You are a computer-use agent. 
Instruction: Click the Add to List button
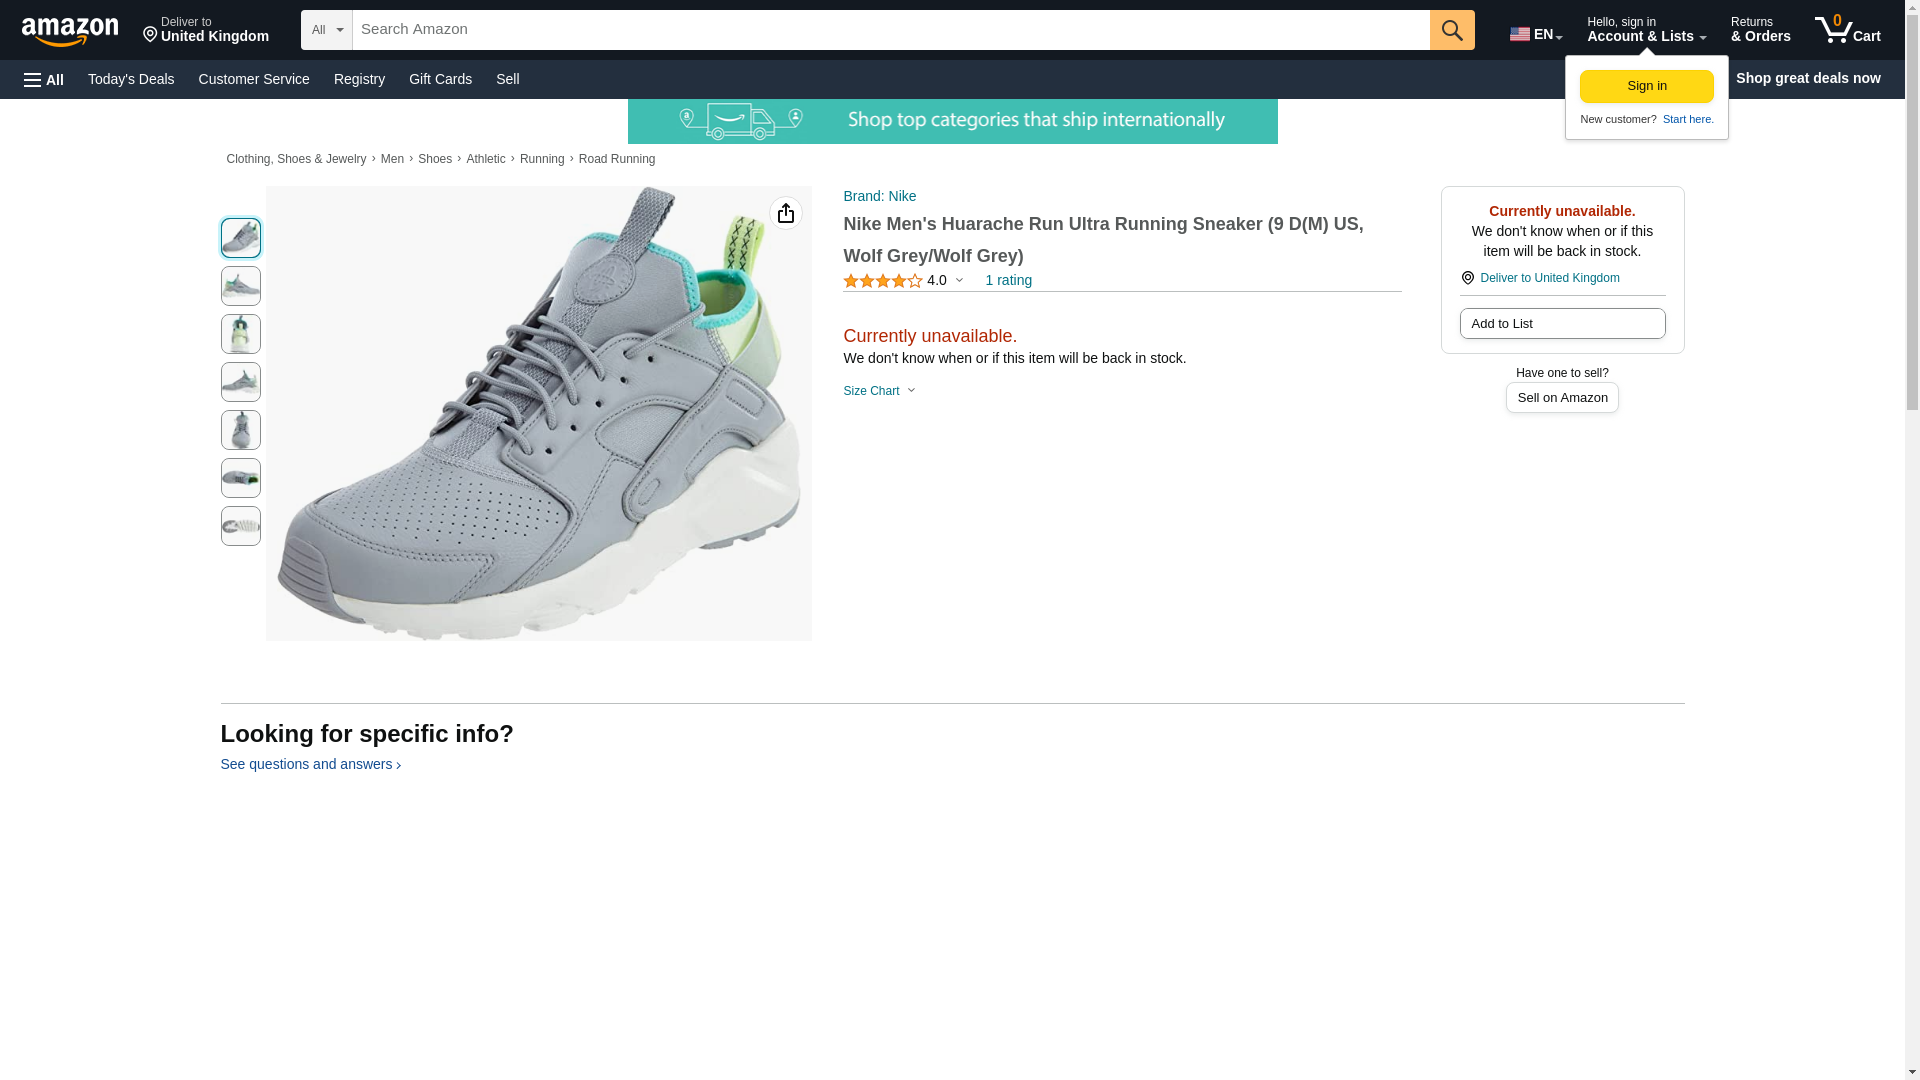pyautogui.click(x=1561, y=323)
